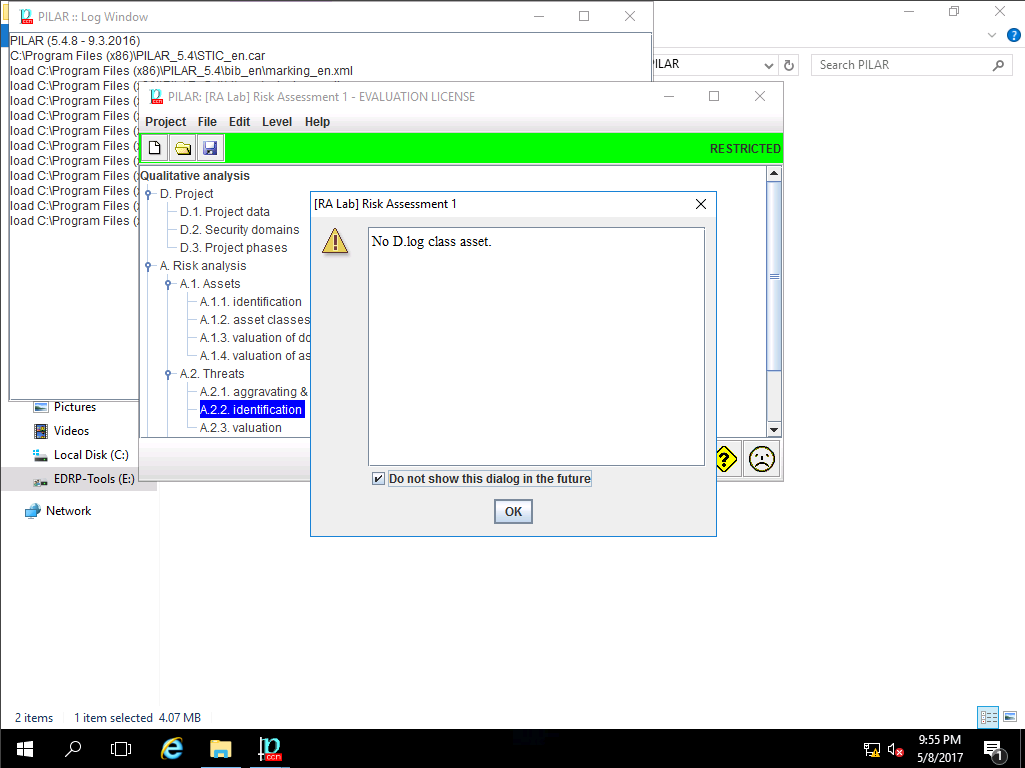This screenshot has height=768, width=1025.
Task: Open File Explorer from taskbar
Action: tap(221, 749)
